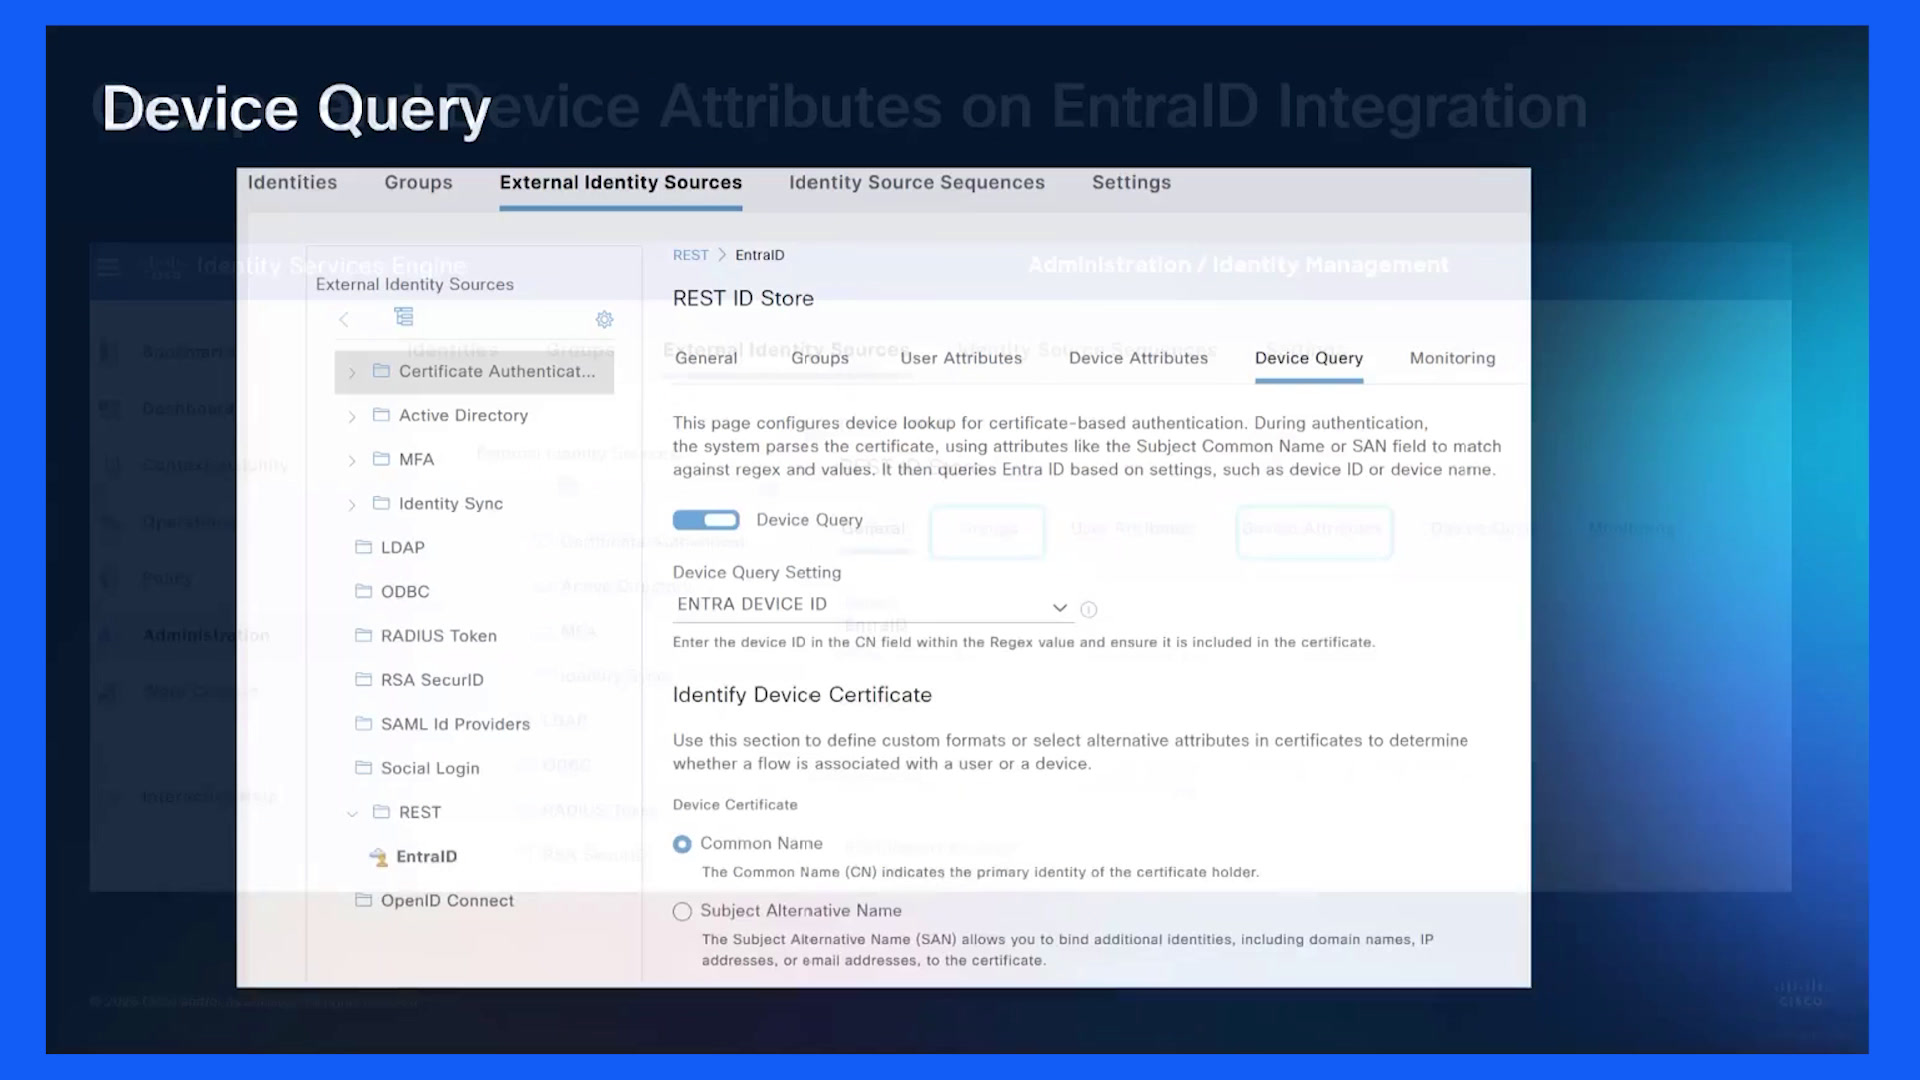Screen dimensions: 1920x1080
Task: Click the back arrow in External Identity Sources panel
Action: pyautogui.click(x=344, y=320)
